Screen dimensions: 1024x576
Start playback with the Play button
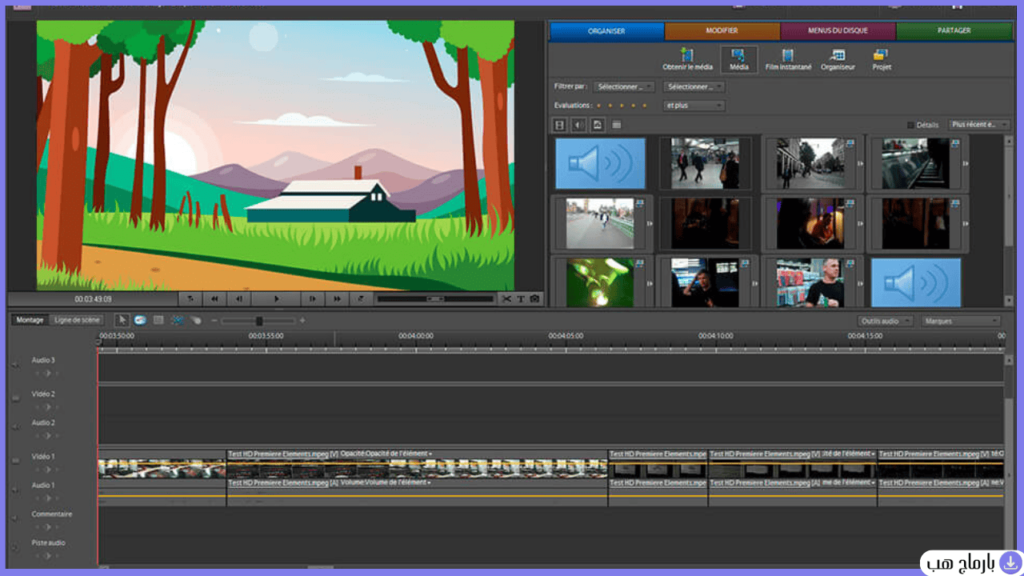[276, 299]
